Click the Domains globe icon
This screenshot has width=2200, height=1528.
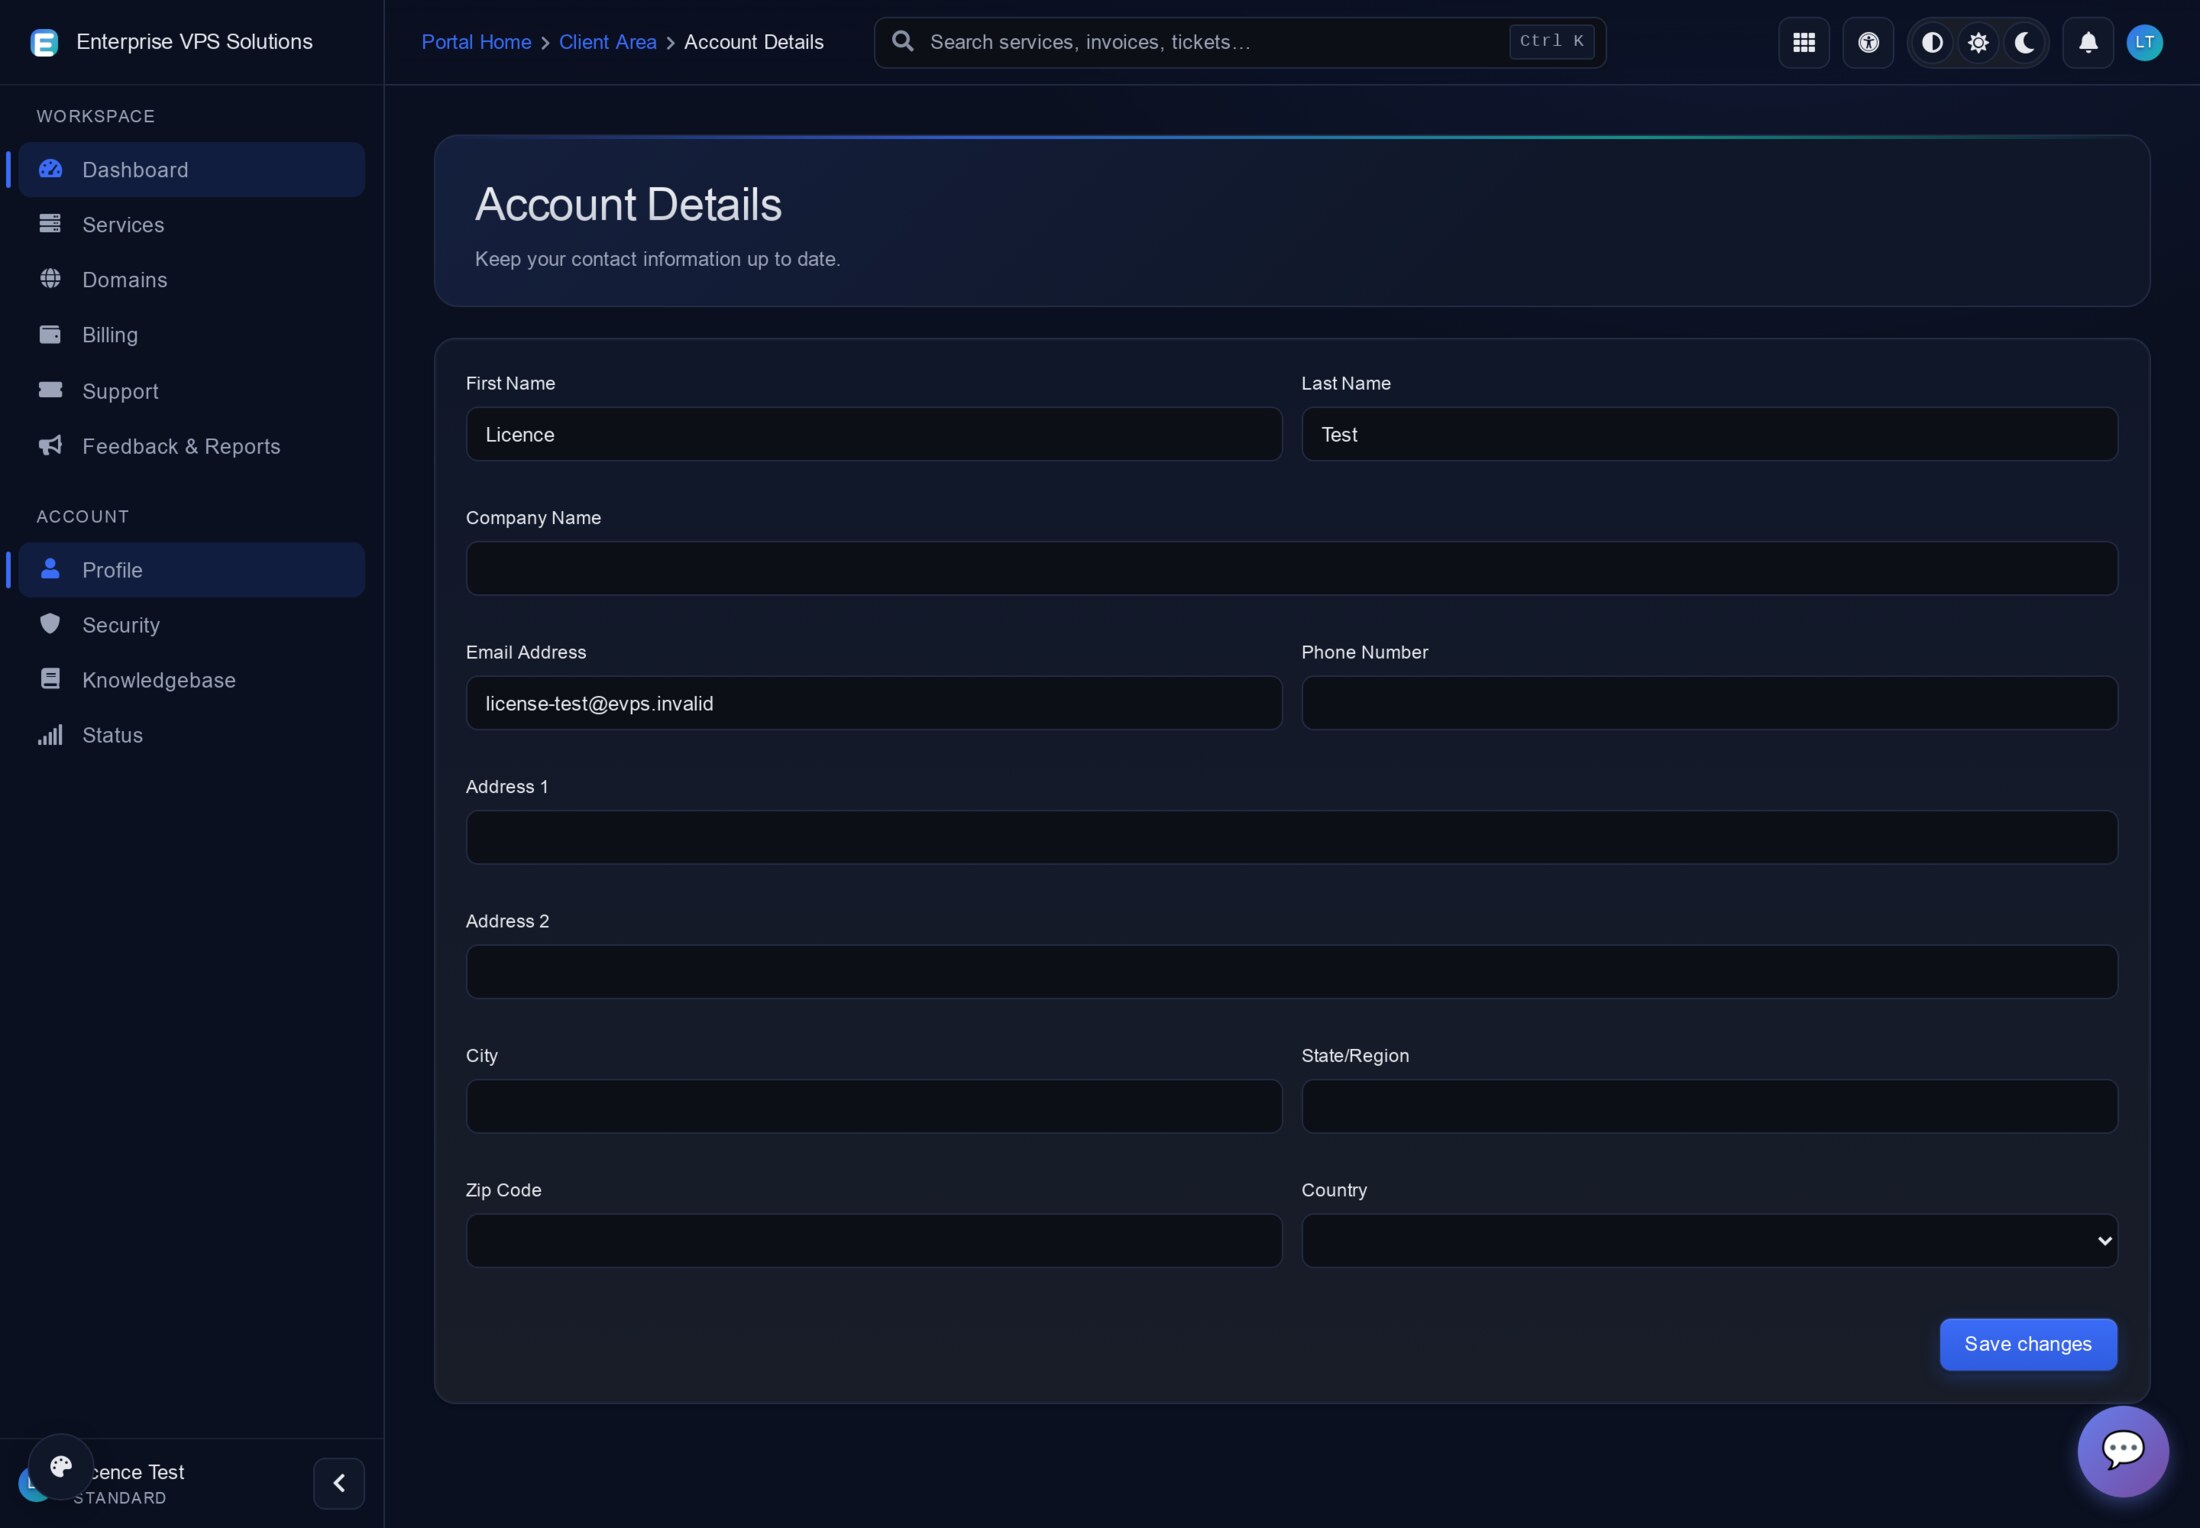(x=50, y=279)
